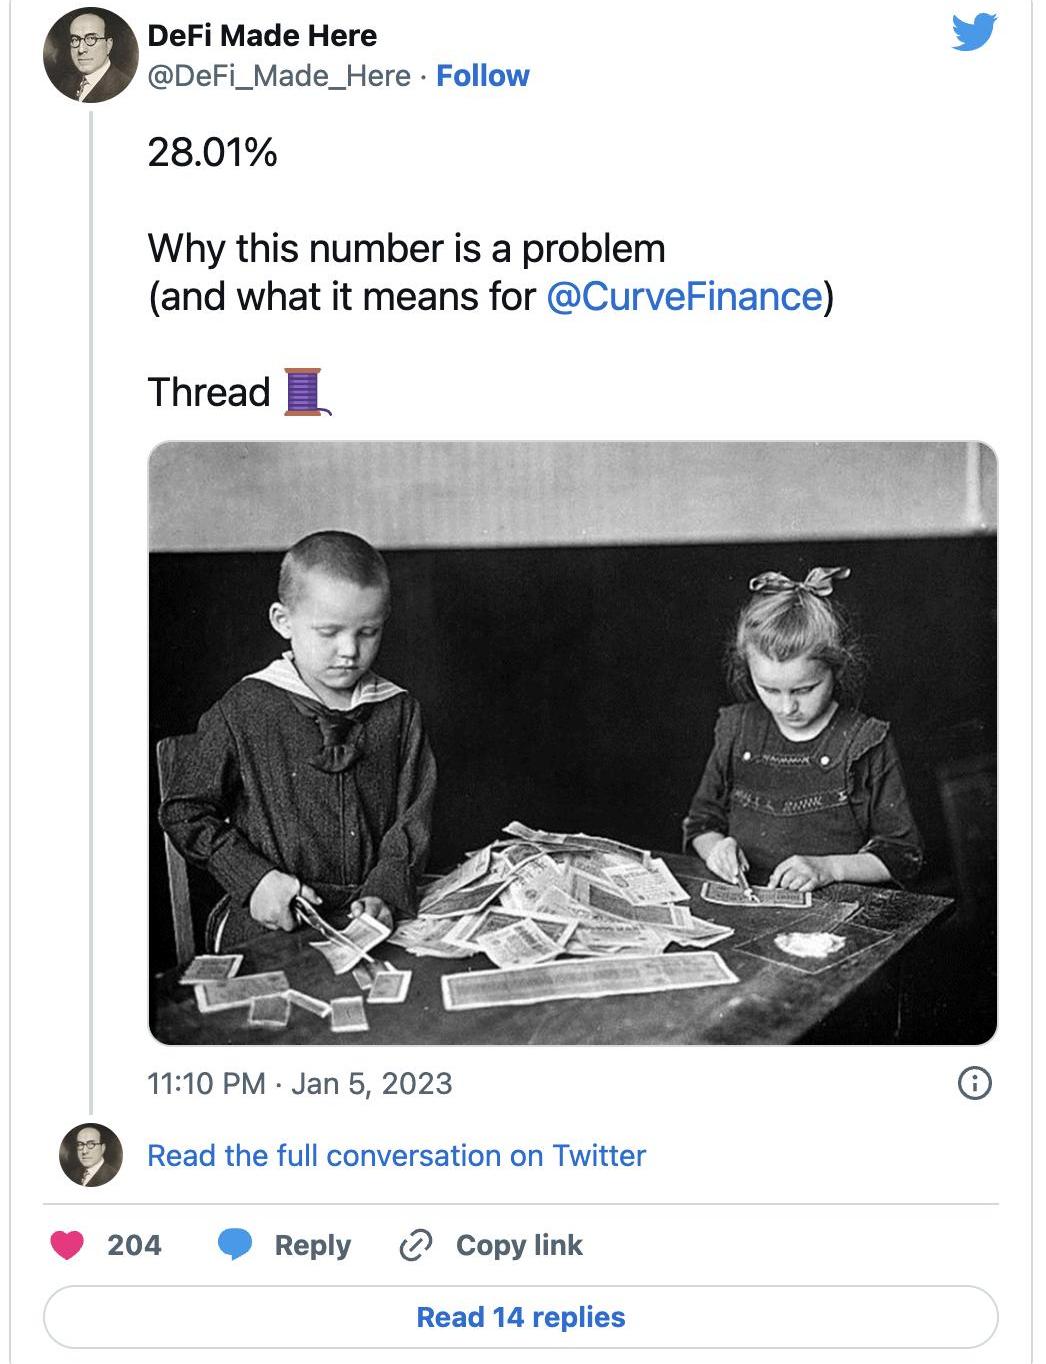Click the "Why this number is a problem" text
The width and height of the screenshot is (1046, 1364).
(x=406, y=249)
